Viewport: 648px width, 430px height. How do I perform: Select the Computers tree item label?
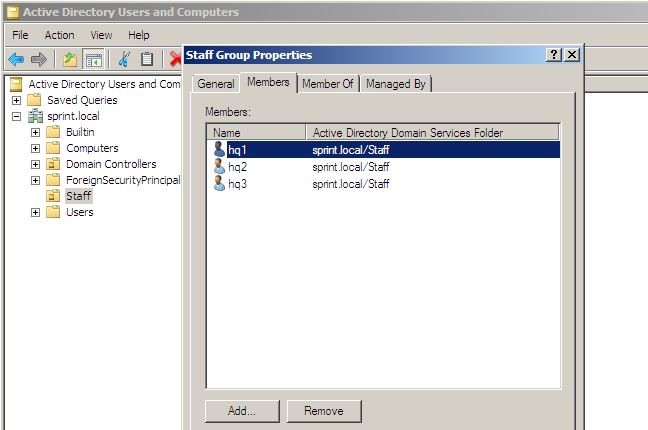[x=92, y=148]
